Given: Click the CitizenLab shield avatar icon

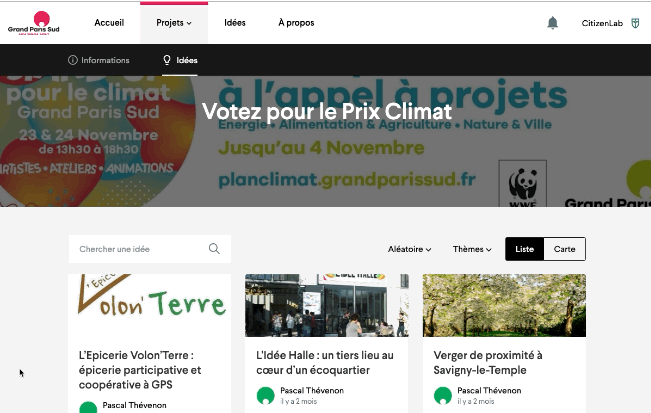Looking at the screenshot, I should [635, 23].
